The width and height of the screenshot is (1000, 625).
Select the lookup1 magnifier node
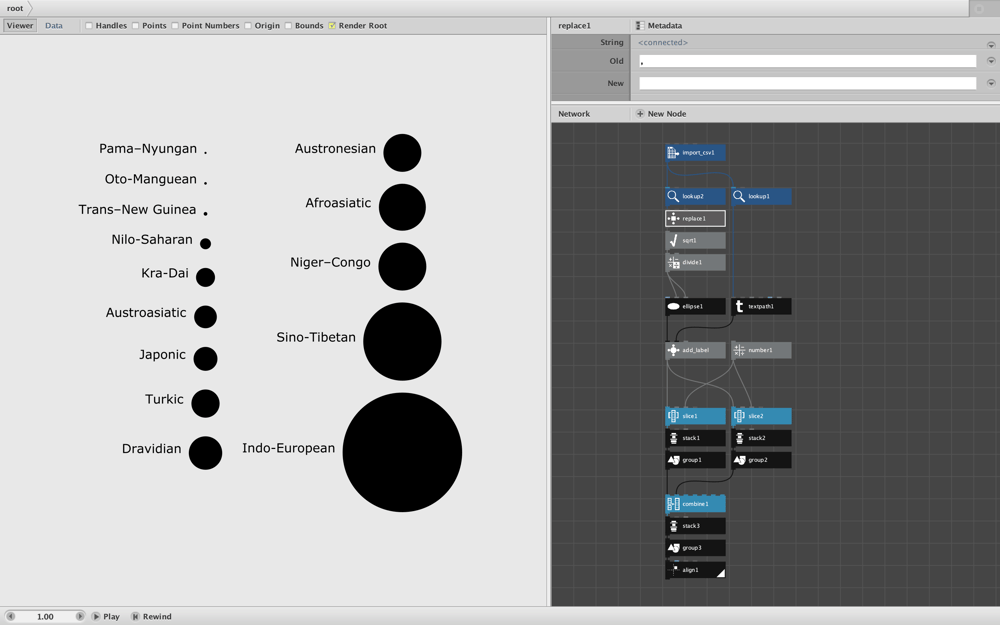[761, 196]
